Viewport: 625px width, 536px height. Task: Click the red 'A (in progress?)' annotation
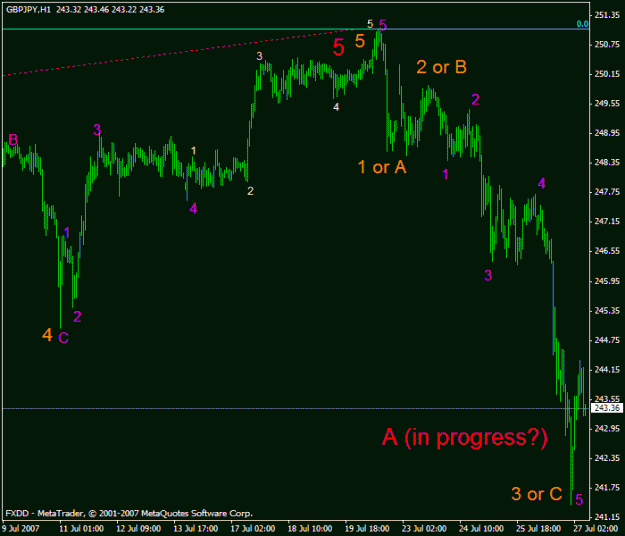point(465,437)
